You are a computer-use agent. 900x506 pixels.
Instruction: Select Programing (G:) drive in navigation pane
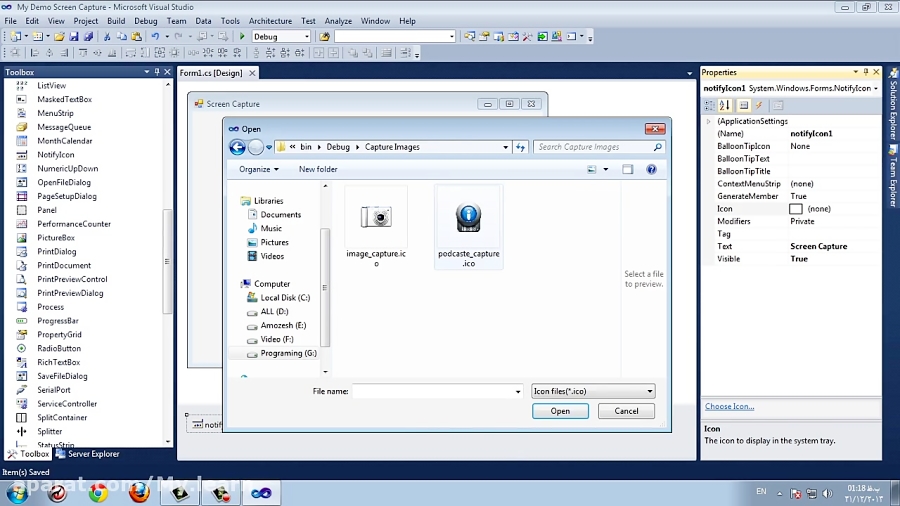pos(288,353)
